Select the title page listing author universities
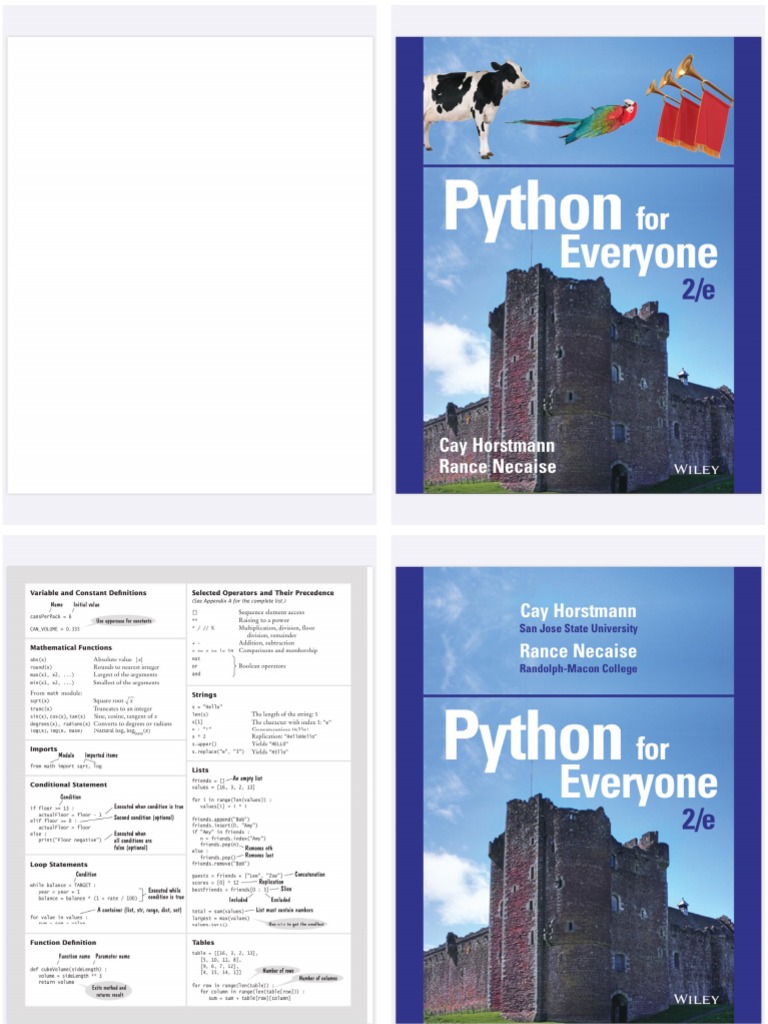The image size is (768, 1024). click(x=578, y=794)
